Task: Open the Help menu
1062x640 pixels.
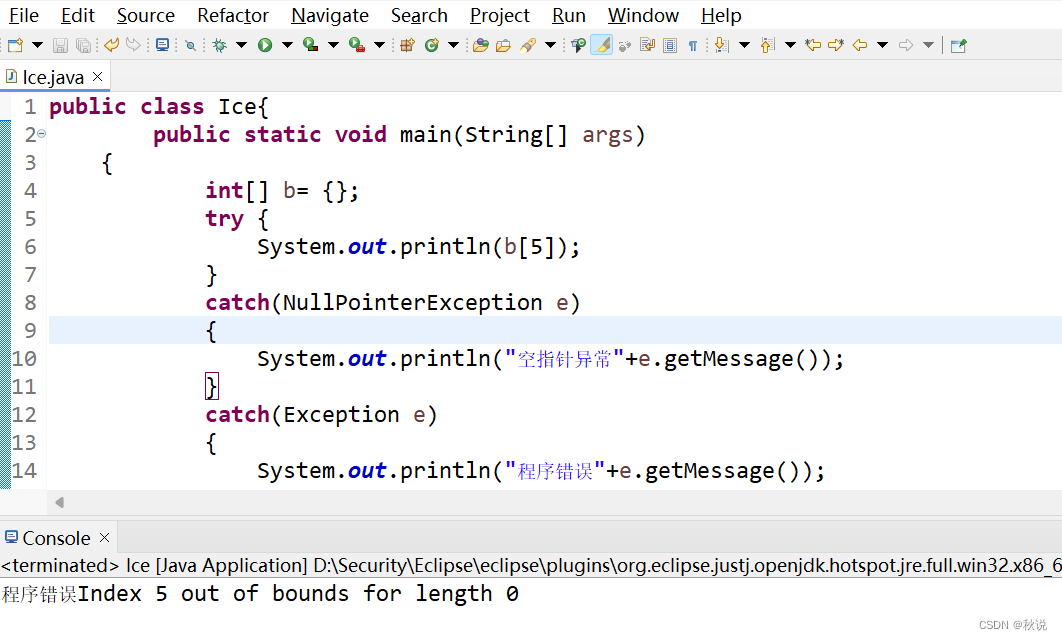Action: pos(721,15)
